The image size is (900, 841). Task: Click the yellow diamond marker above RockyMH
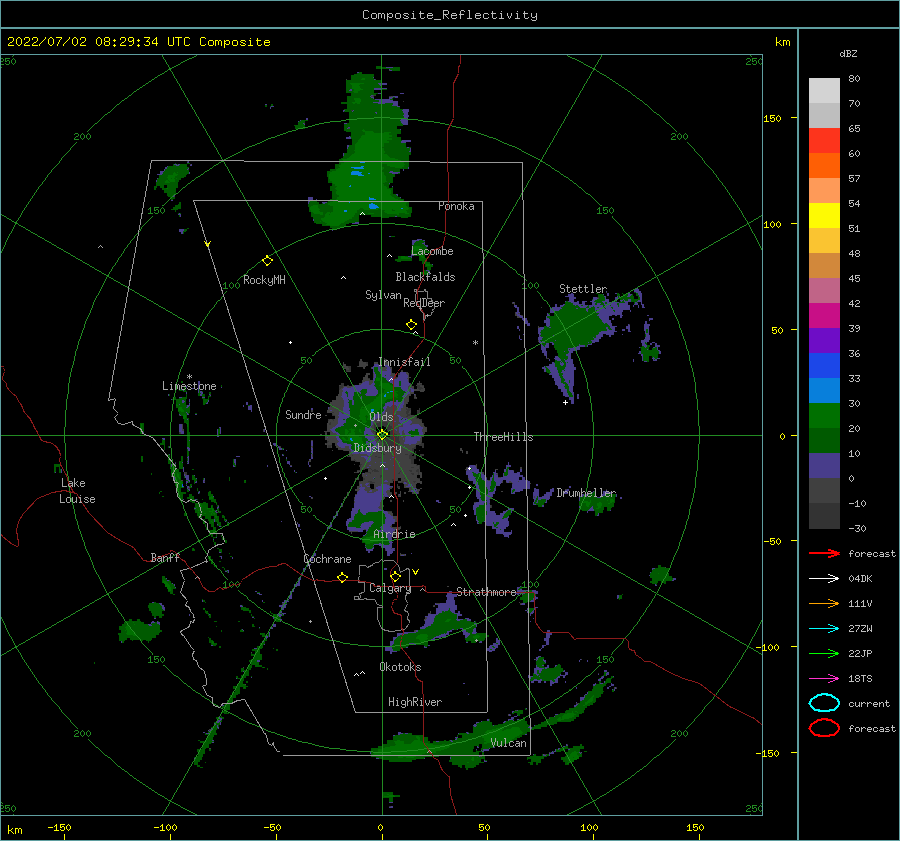[x=267, y=261]
